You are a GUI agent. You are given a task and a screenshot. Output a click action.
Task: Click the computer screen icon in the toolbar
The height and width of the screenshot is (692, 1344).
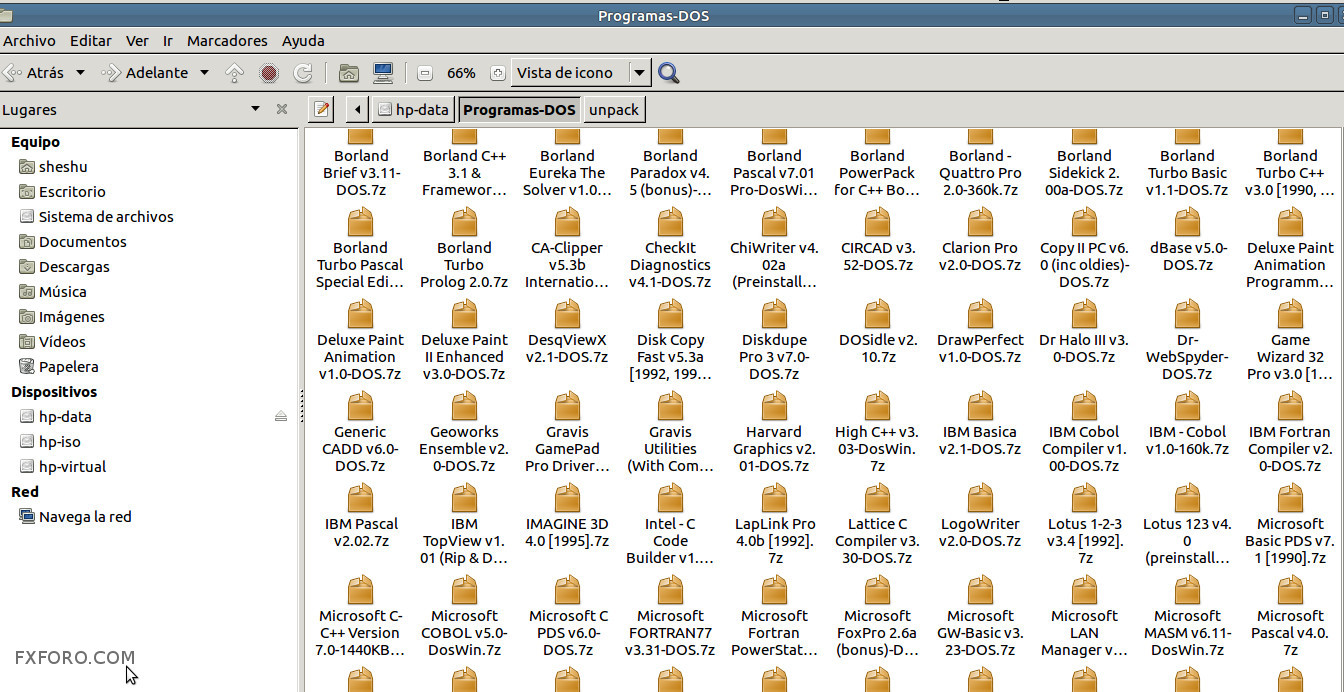[381, 72]
